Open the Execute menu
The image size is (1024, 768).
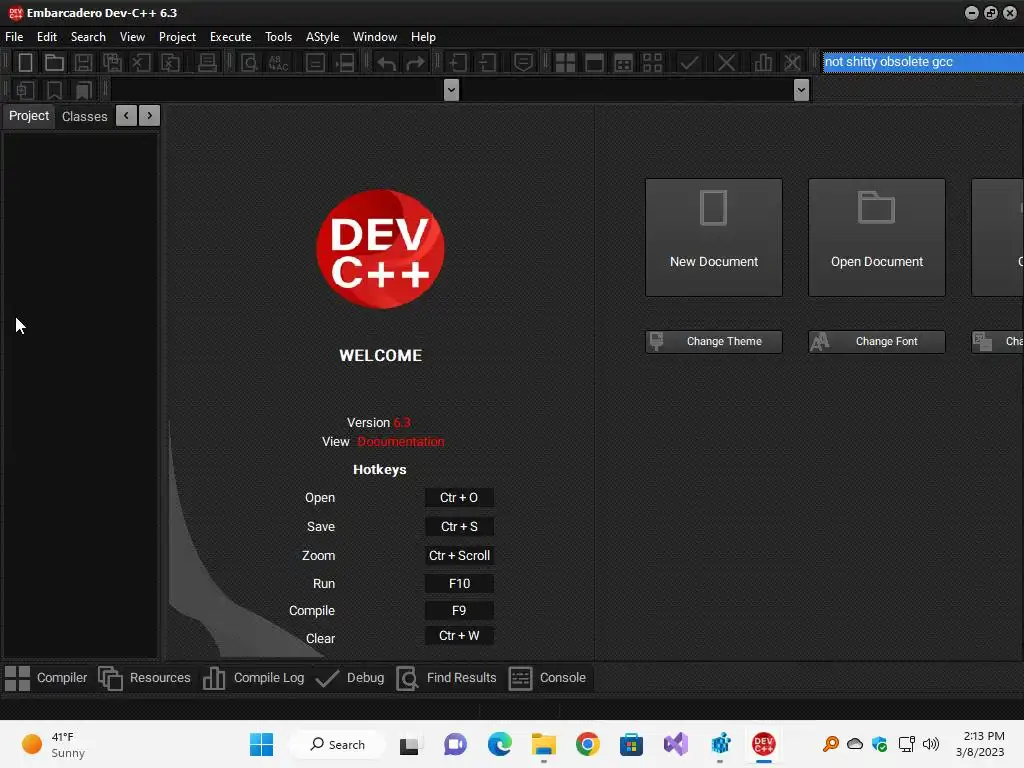231,37
